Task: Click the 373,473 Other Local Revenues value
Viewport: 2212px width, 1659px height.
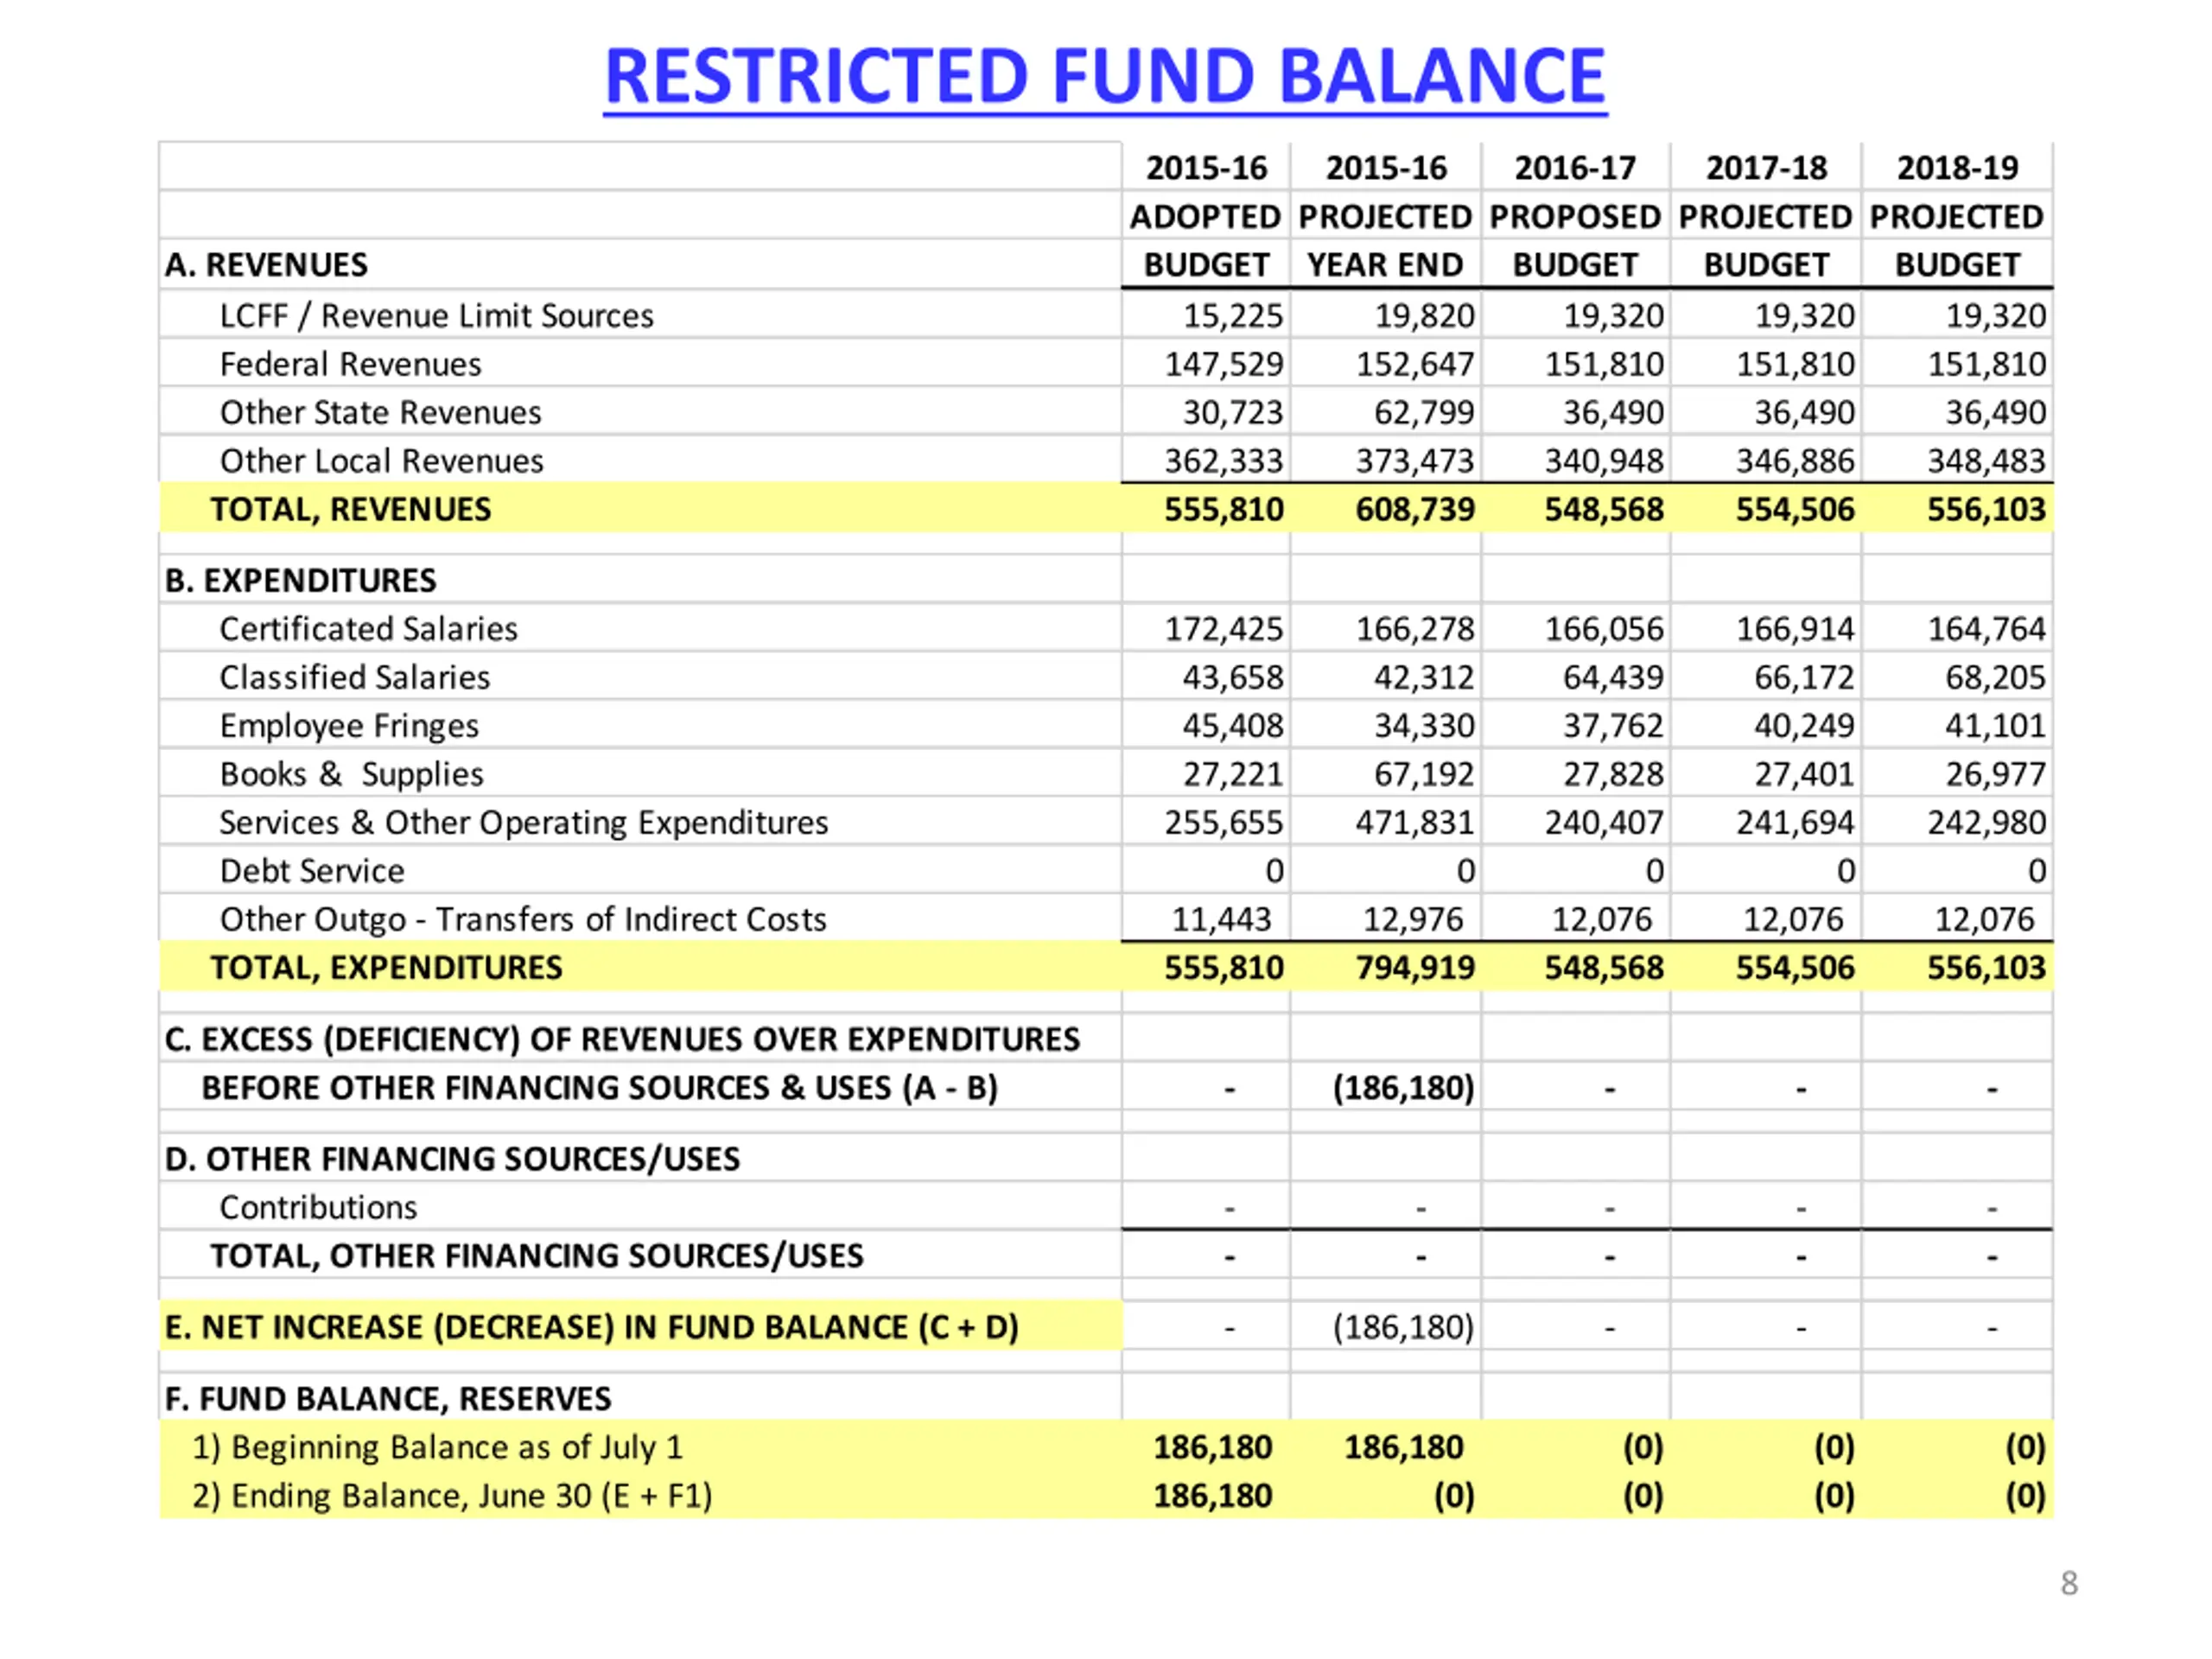Action: (x=1415, y=461)
